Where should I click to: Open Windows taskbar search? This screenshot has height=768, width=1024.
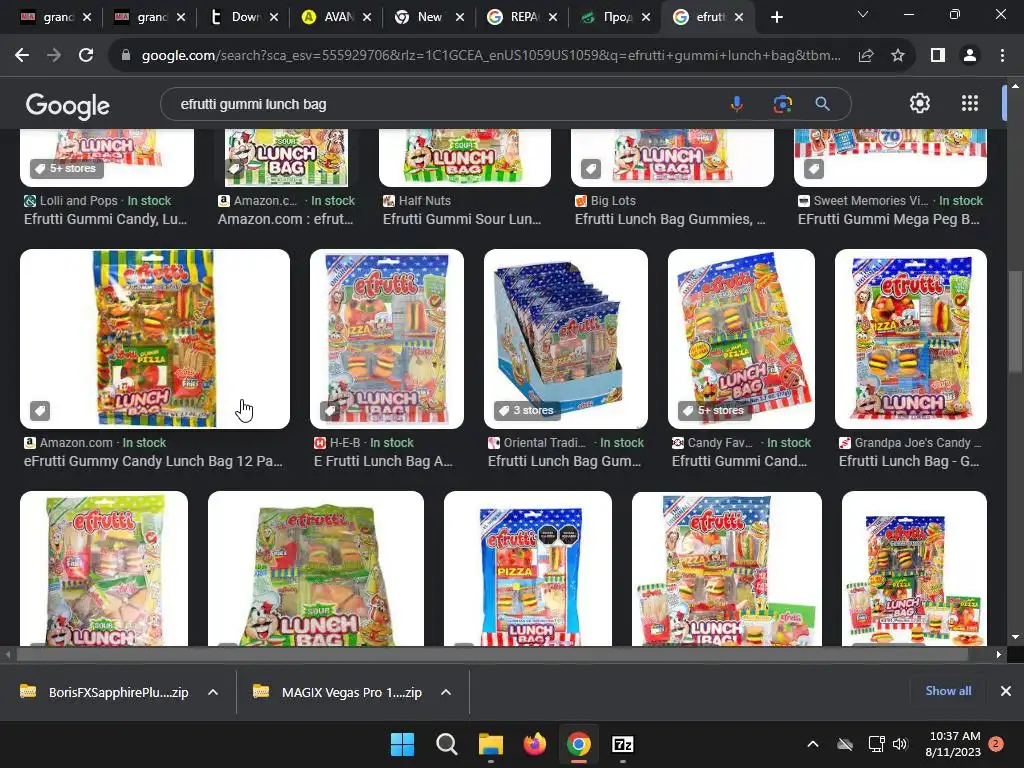pyautogui.click(x=447, y=744)
